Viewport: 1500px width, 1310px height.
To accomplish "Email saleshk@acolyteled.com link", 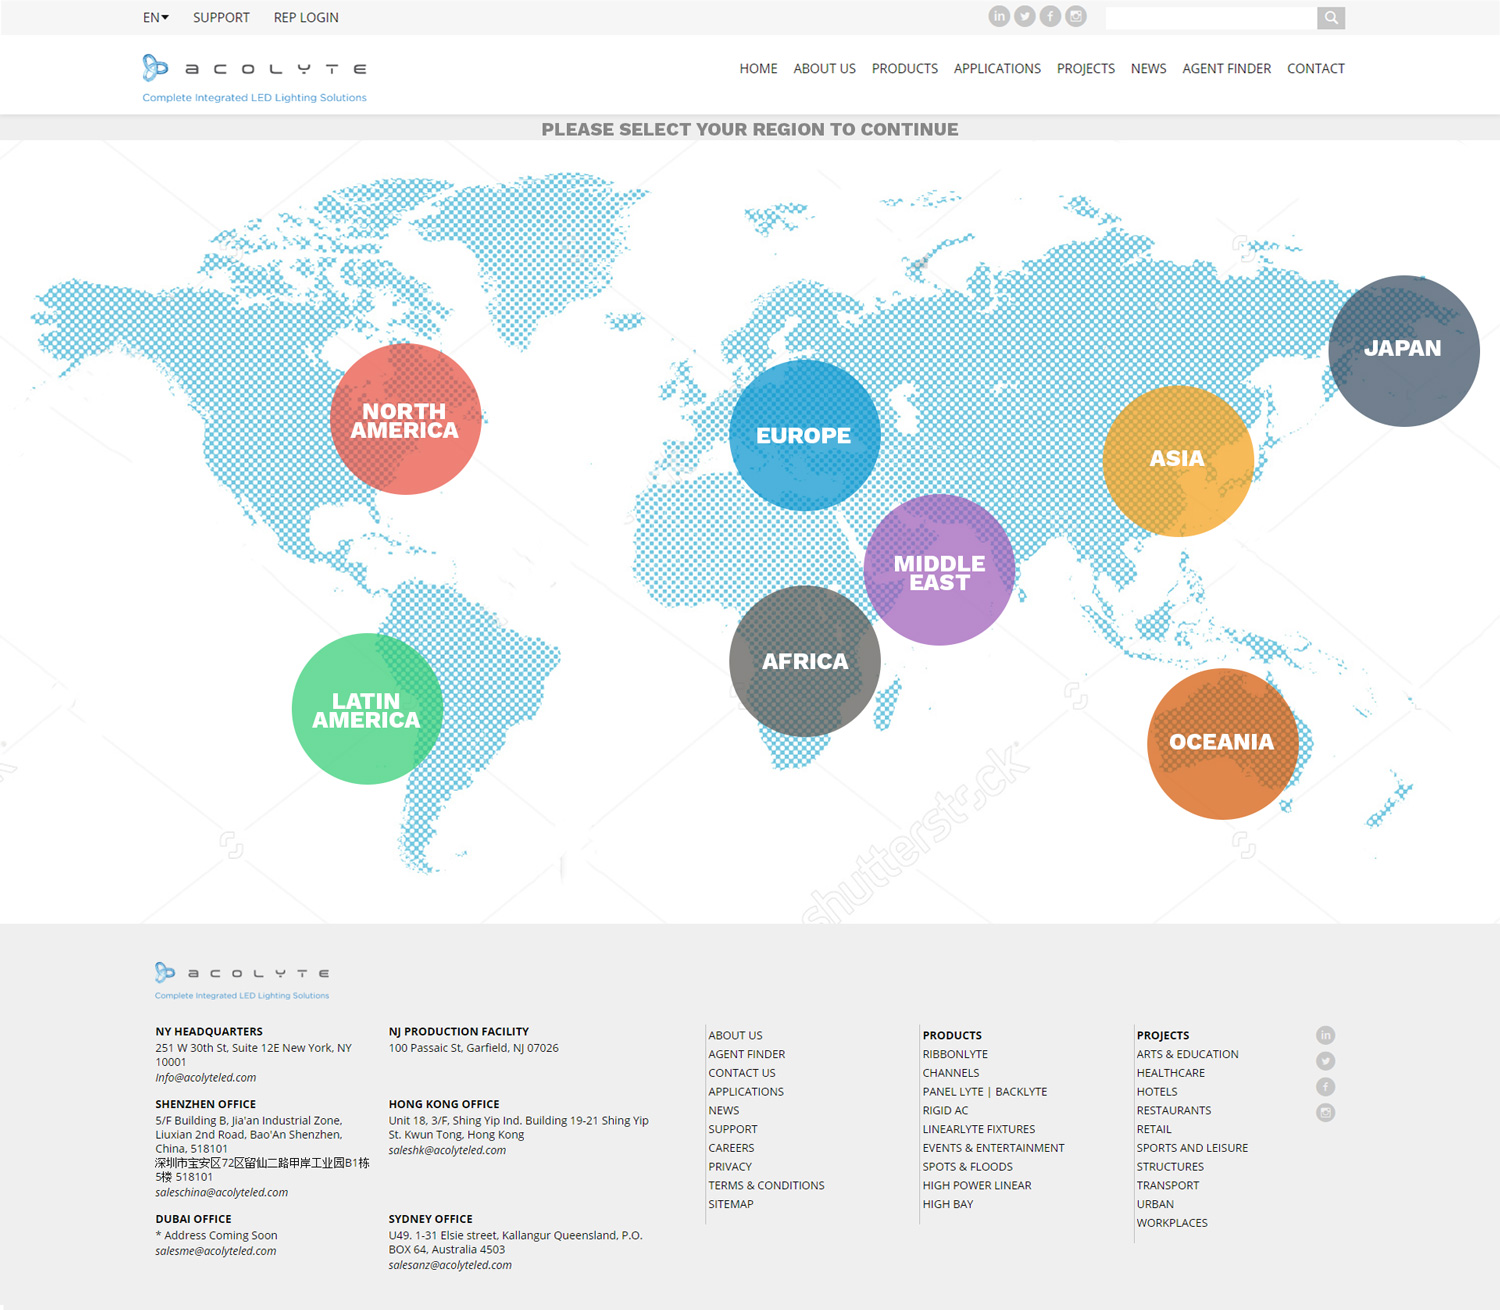I will pos(447,1150).
